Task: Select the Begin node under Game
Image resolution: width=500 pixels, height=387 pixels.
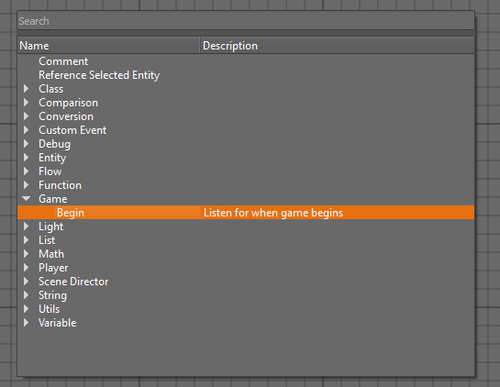Action: coord(70,213)
